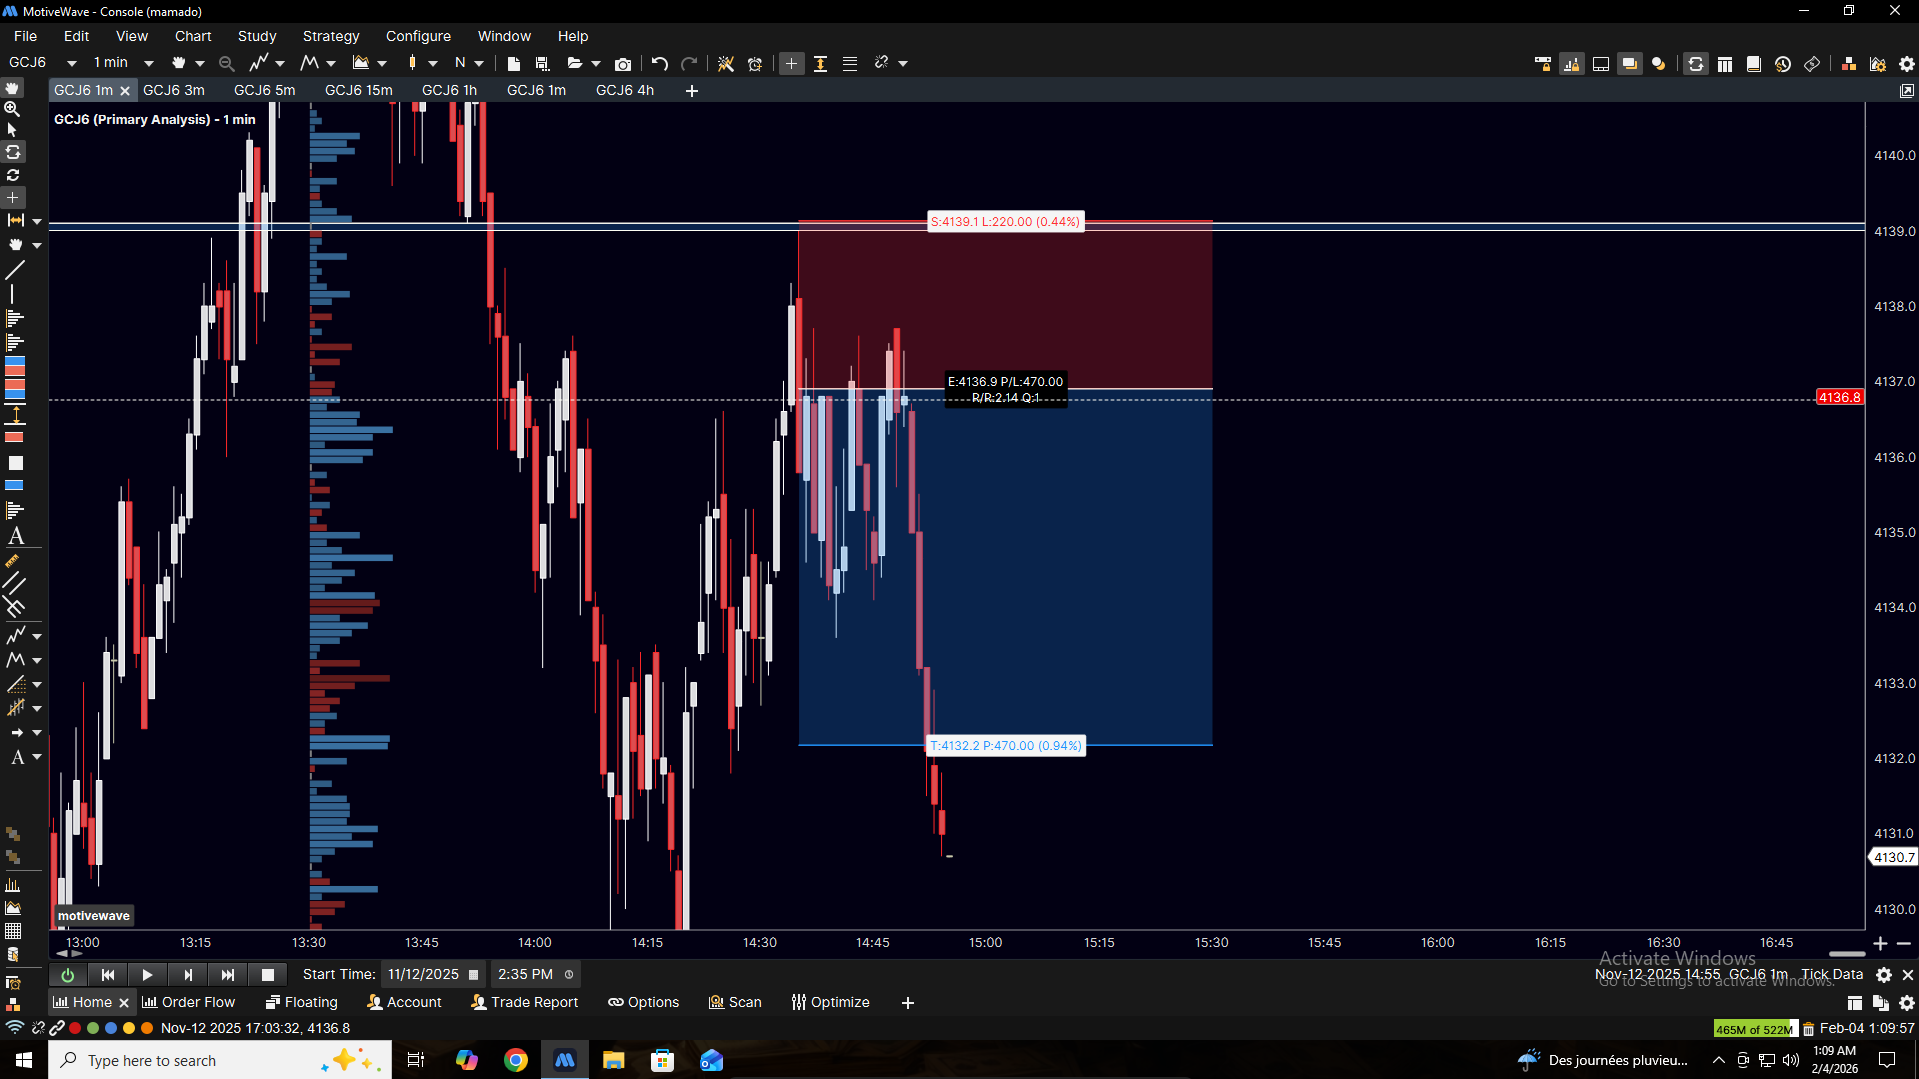Click the Redo arrow icon
The width and height of the screenshot is (1919, 1079).
pos(689,63)
